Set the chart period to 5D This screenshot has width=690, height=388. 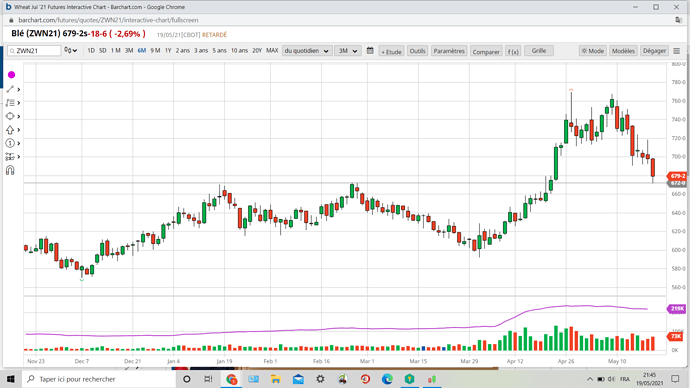[x=103, y=51]
